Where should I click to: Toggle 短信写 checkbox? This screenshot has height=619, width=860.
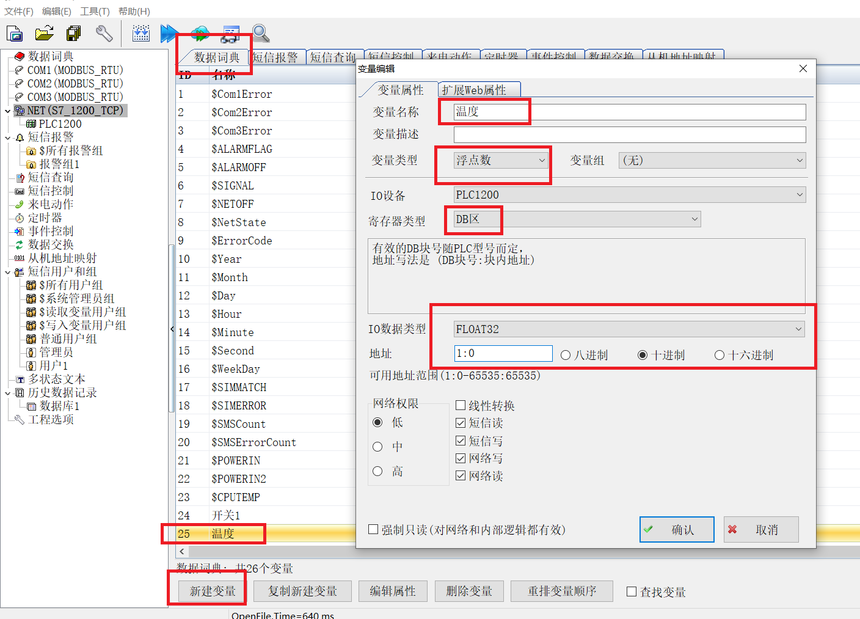(461, 441)
